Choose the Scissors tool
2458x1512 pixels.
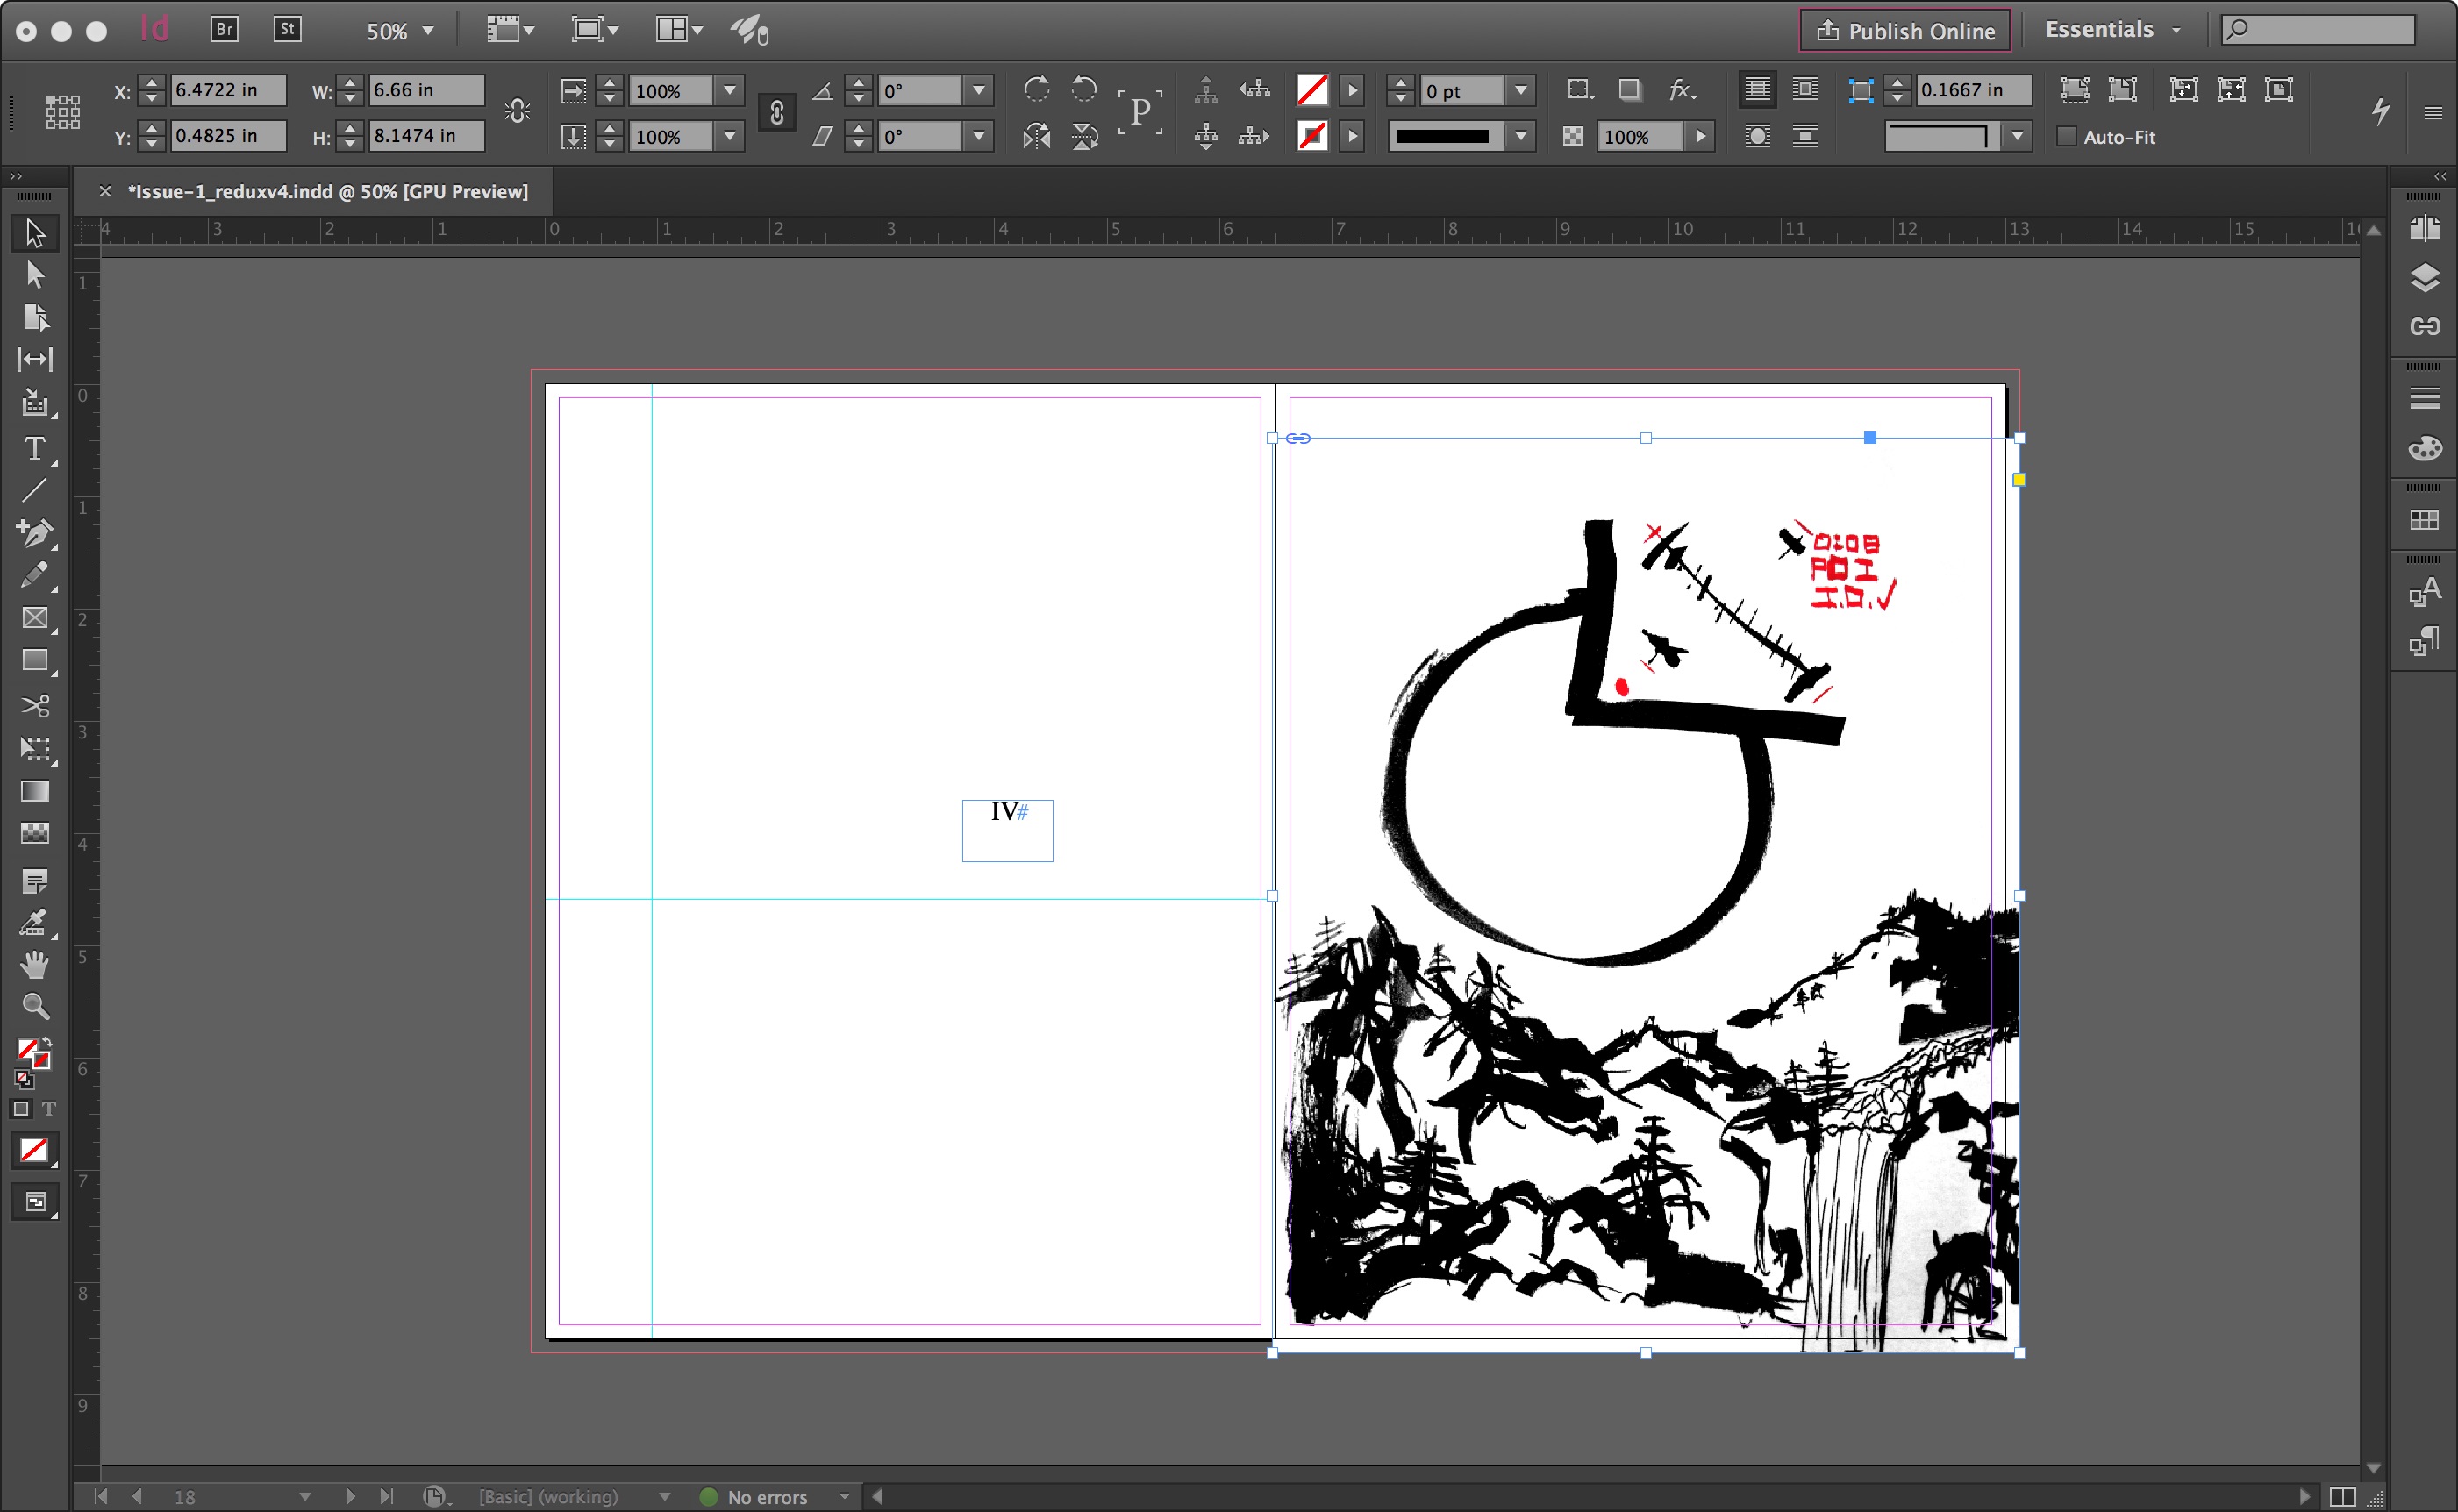coord(34,706)
